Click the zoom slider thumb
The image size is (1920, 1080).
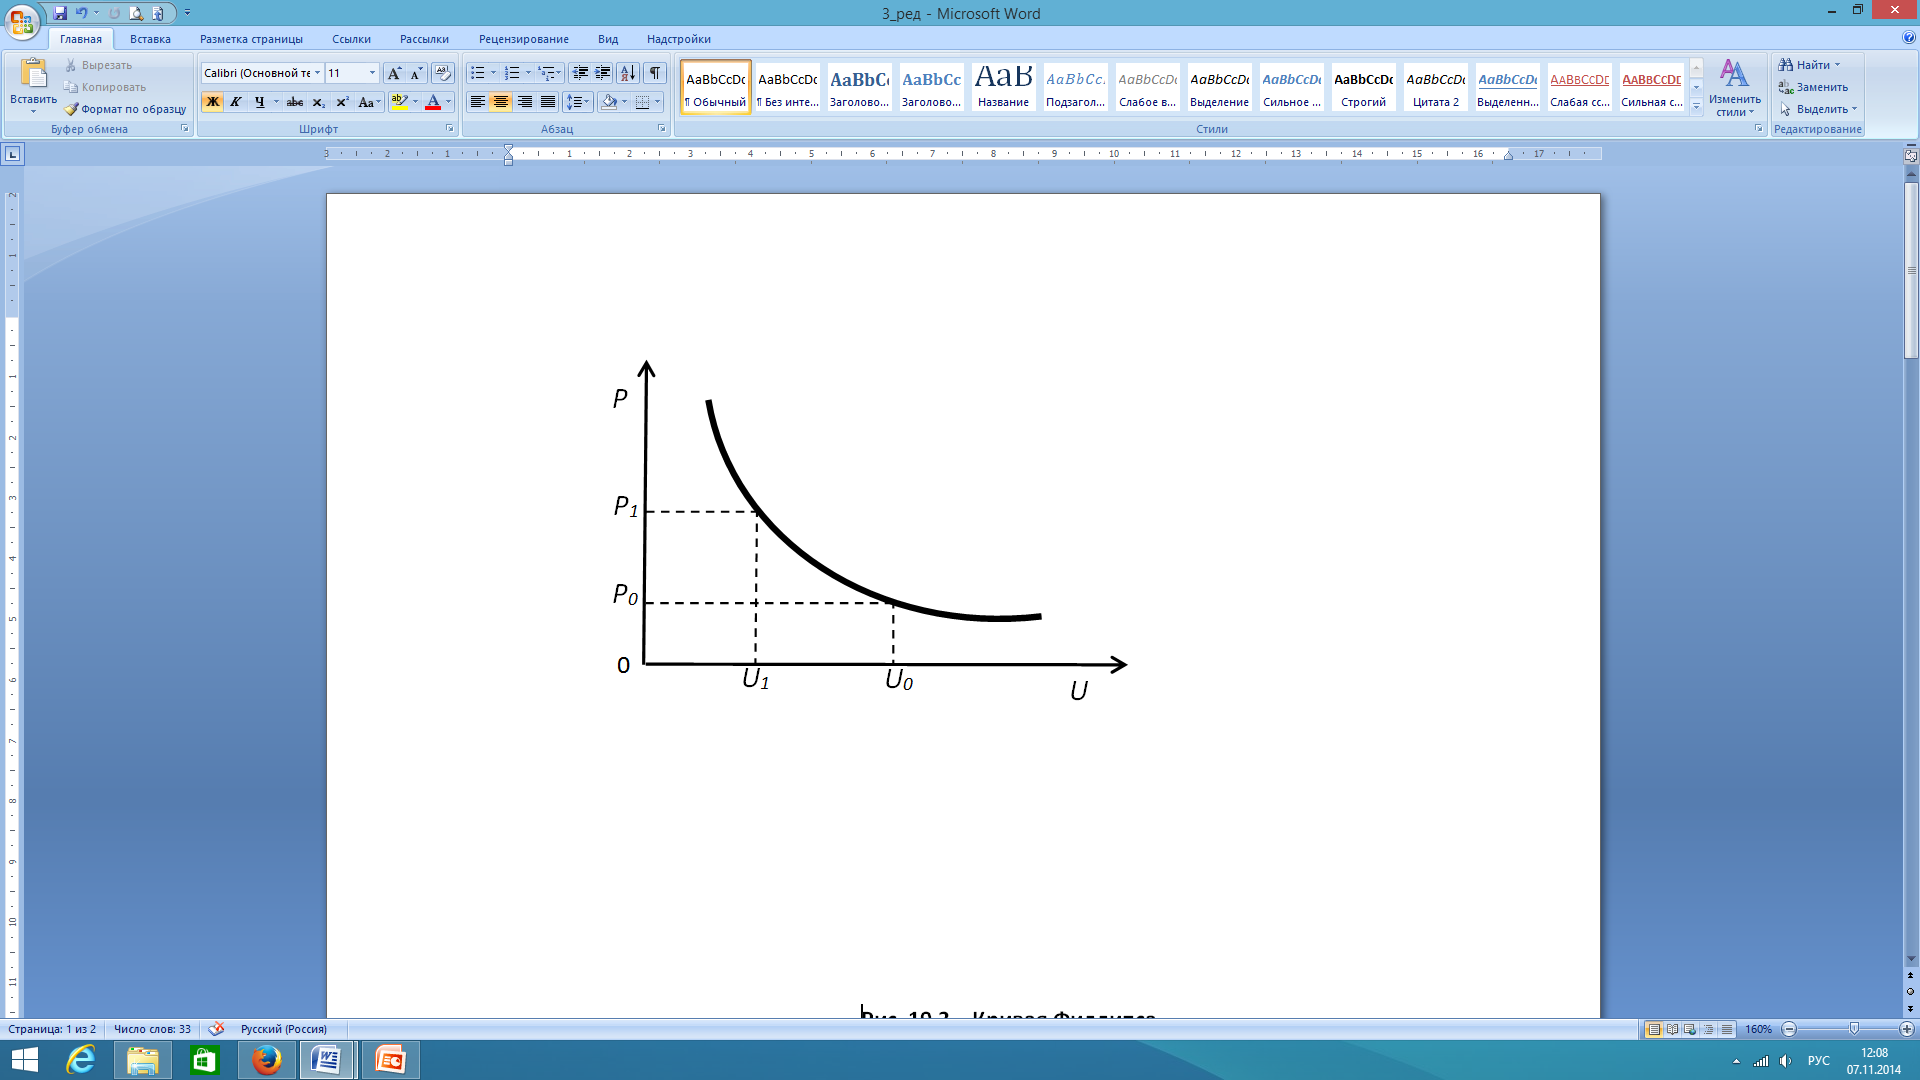1854,1029
